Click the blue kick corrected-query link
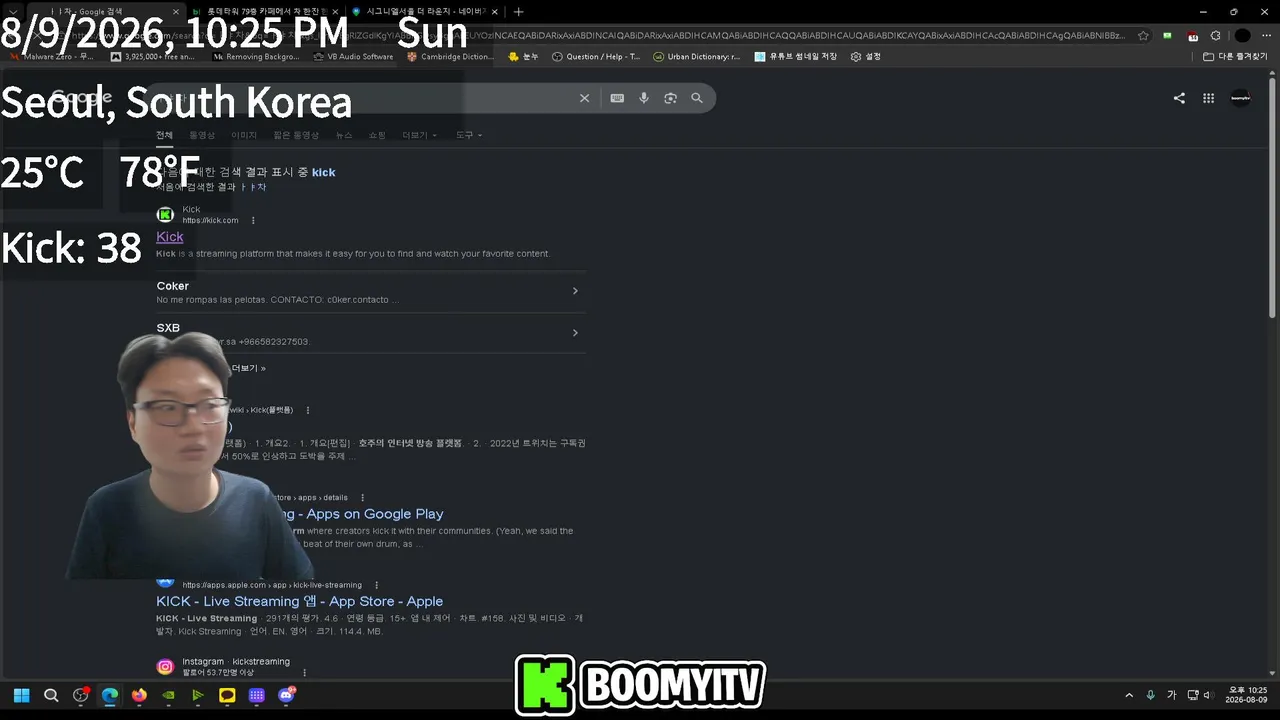This screenshot has width=1280, height=720. coord(323,172)
